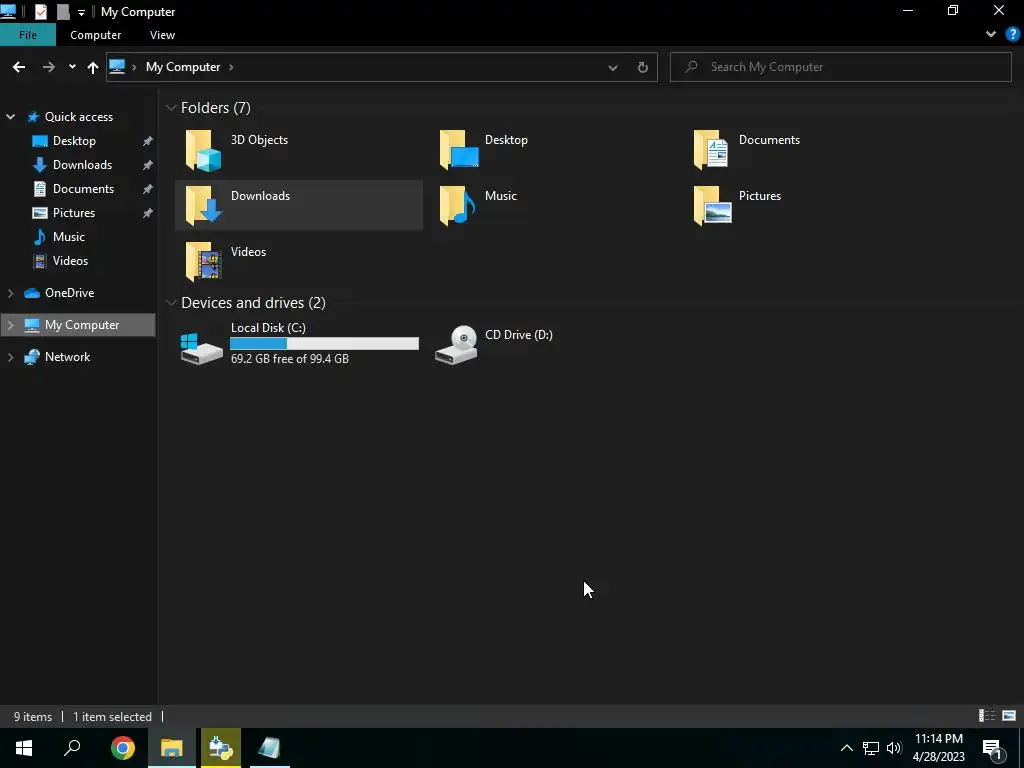Open the Documents folder in Folders group

(712, 150)
